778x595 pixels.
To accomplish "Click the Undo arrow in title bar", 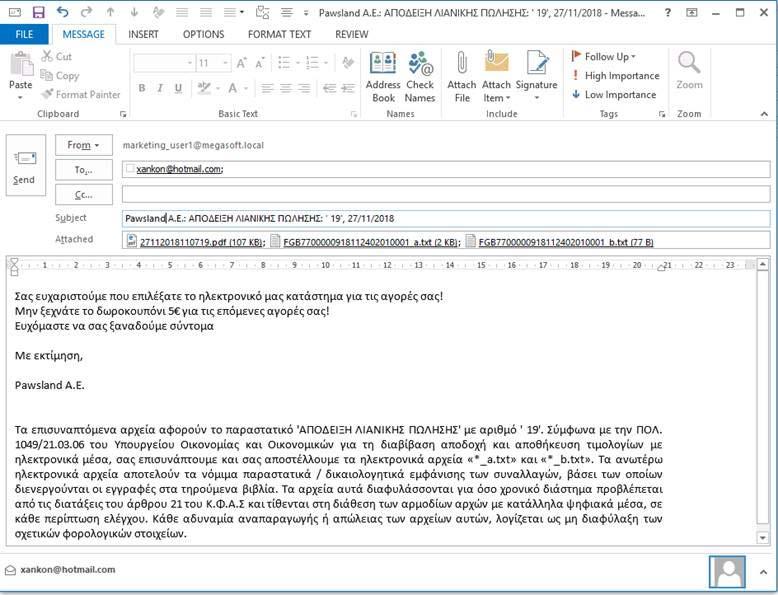I will click(x=63, y=12).
